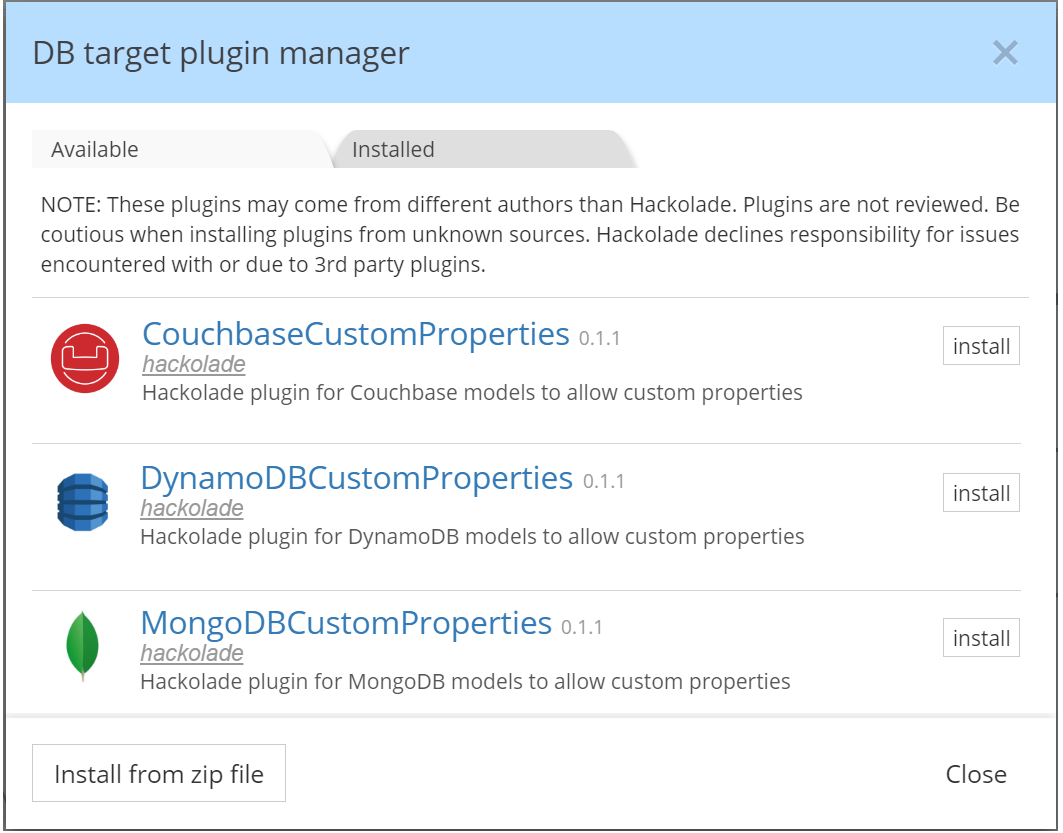Click the Couchbase plugin description text
The image size is (1063, 833).
473,393
